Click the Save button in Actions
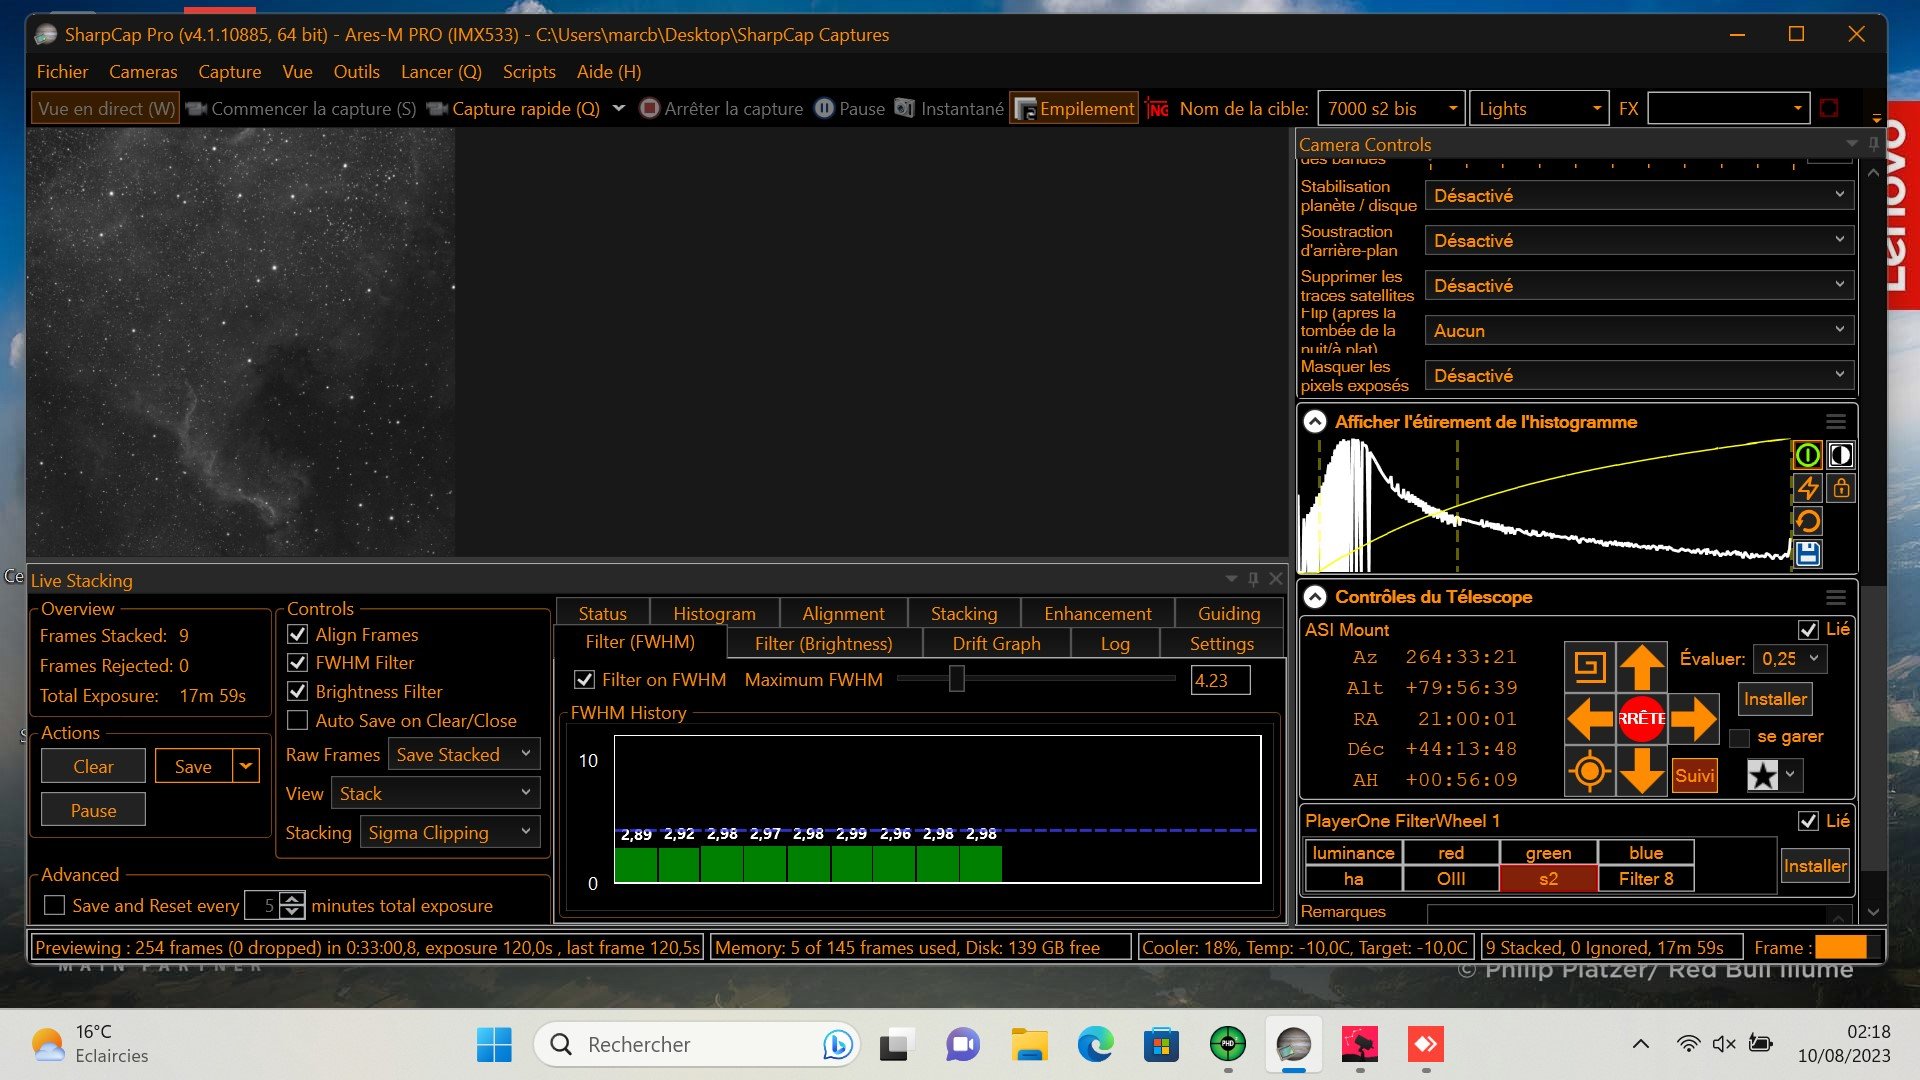Screen dimensions: 1920x1080 click(193, 767)
